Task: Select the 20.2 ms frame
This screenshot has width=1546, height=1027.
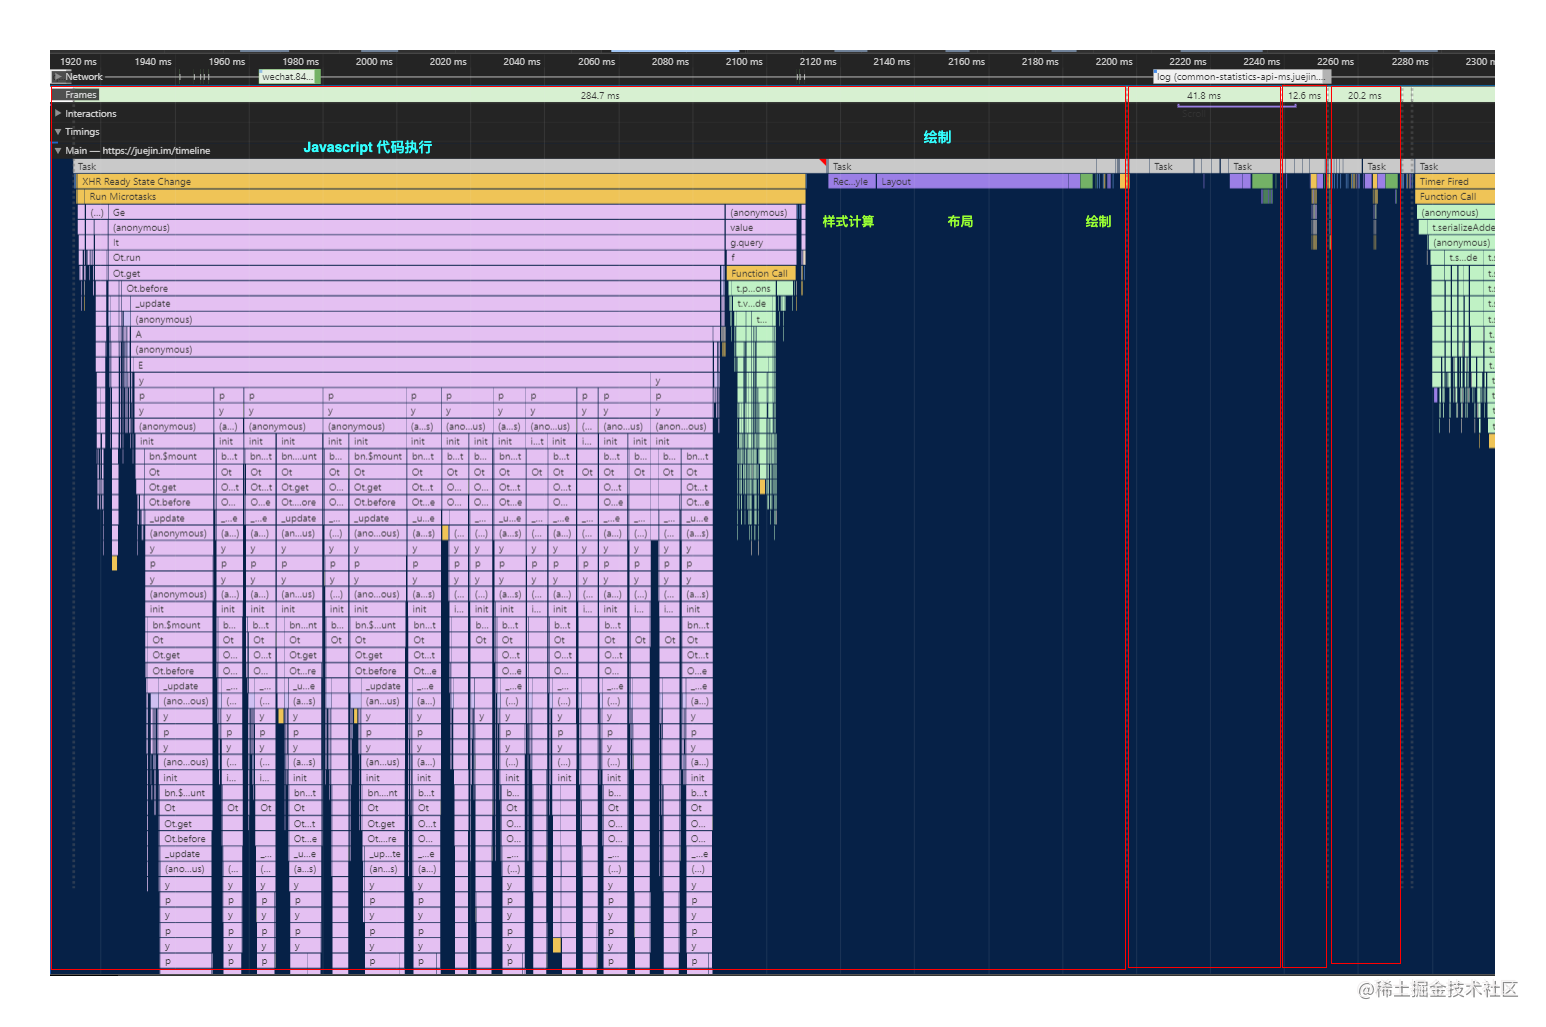Action: (1365, 95)
